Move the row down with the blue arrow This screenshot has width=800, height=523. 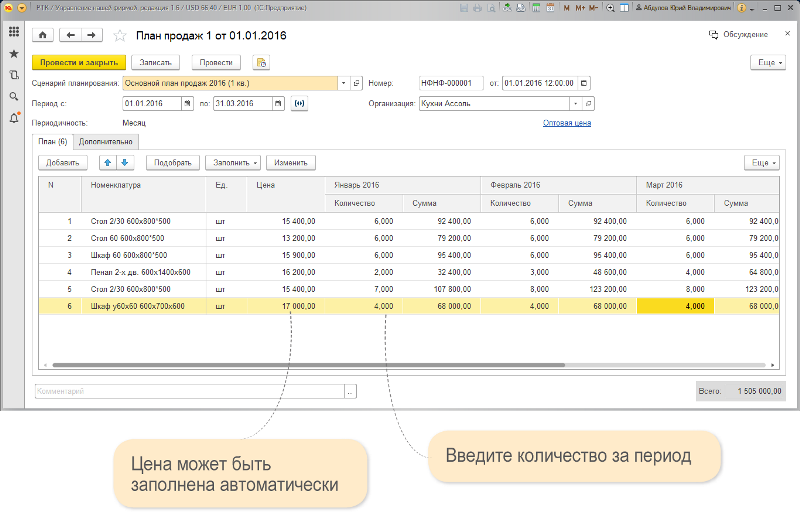[124, 163]
